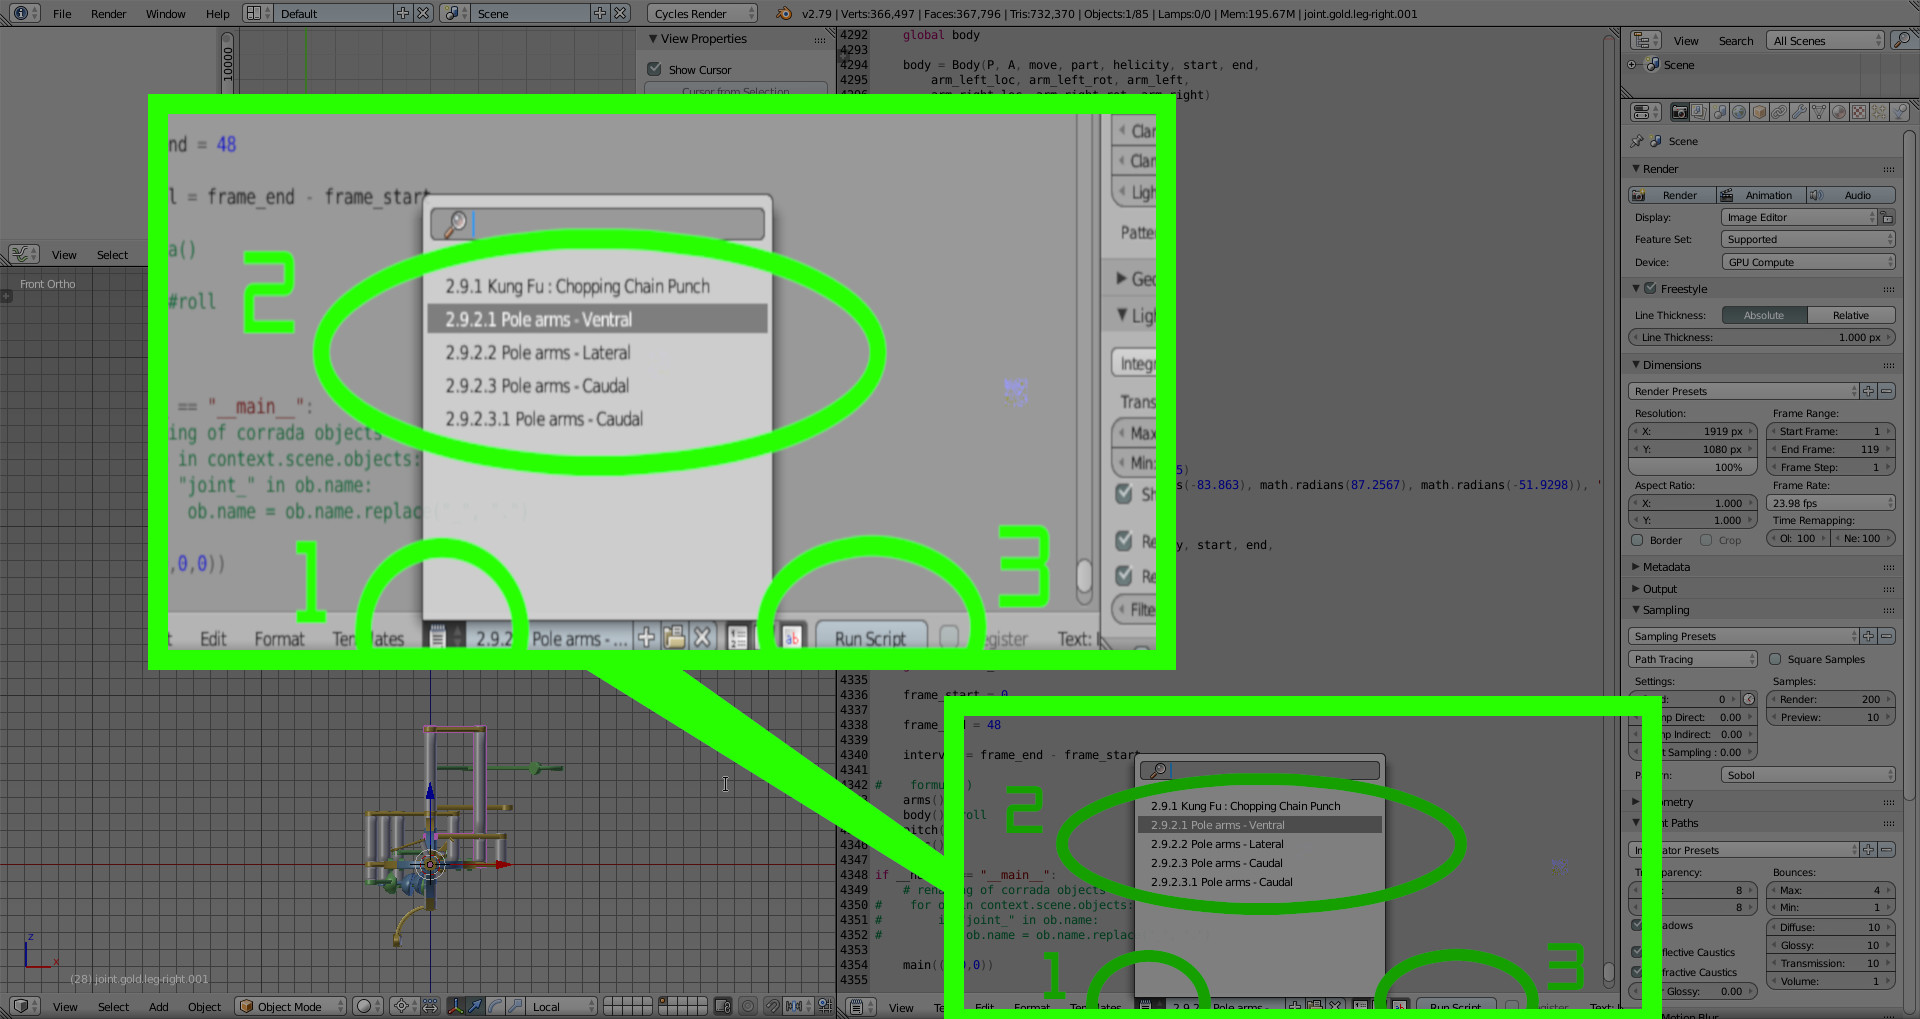This screenshot has height=1019, width=1920.
Task: Open the Search menu in the outliner header
Action: (1736, 41)
